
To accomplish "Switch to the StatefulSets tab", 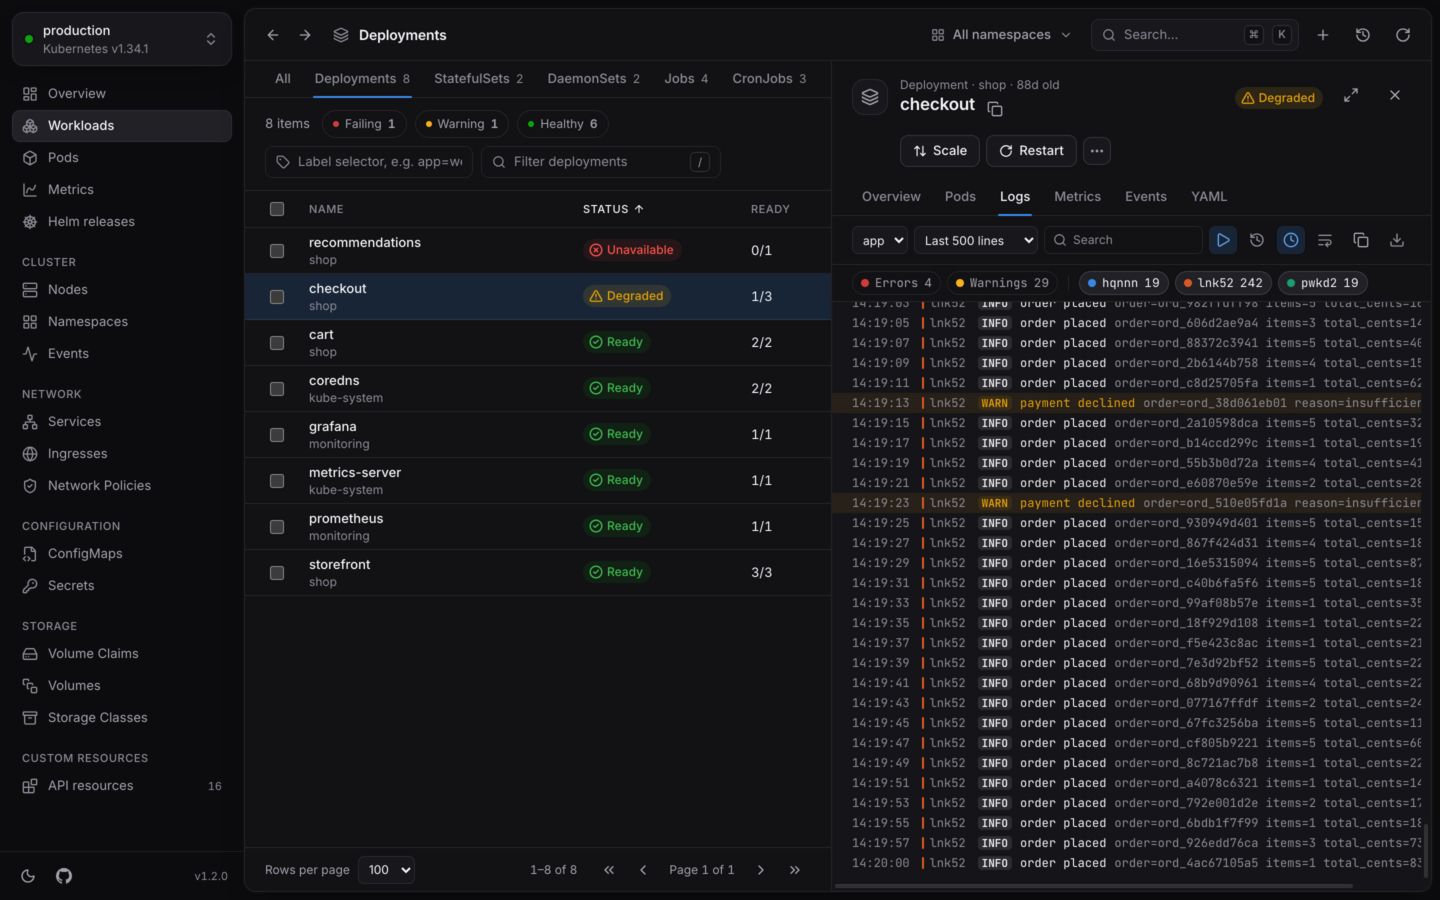I will (x=478, y=79).
